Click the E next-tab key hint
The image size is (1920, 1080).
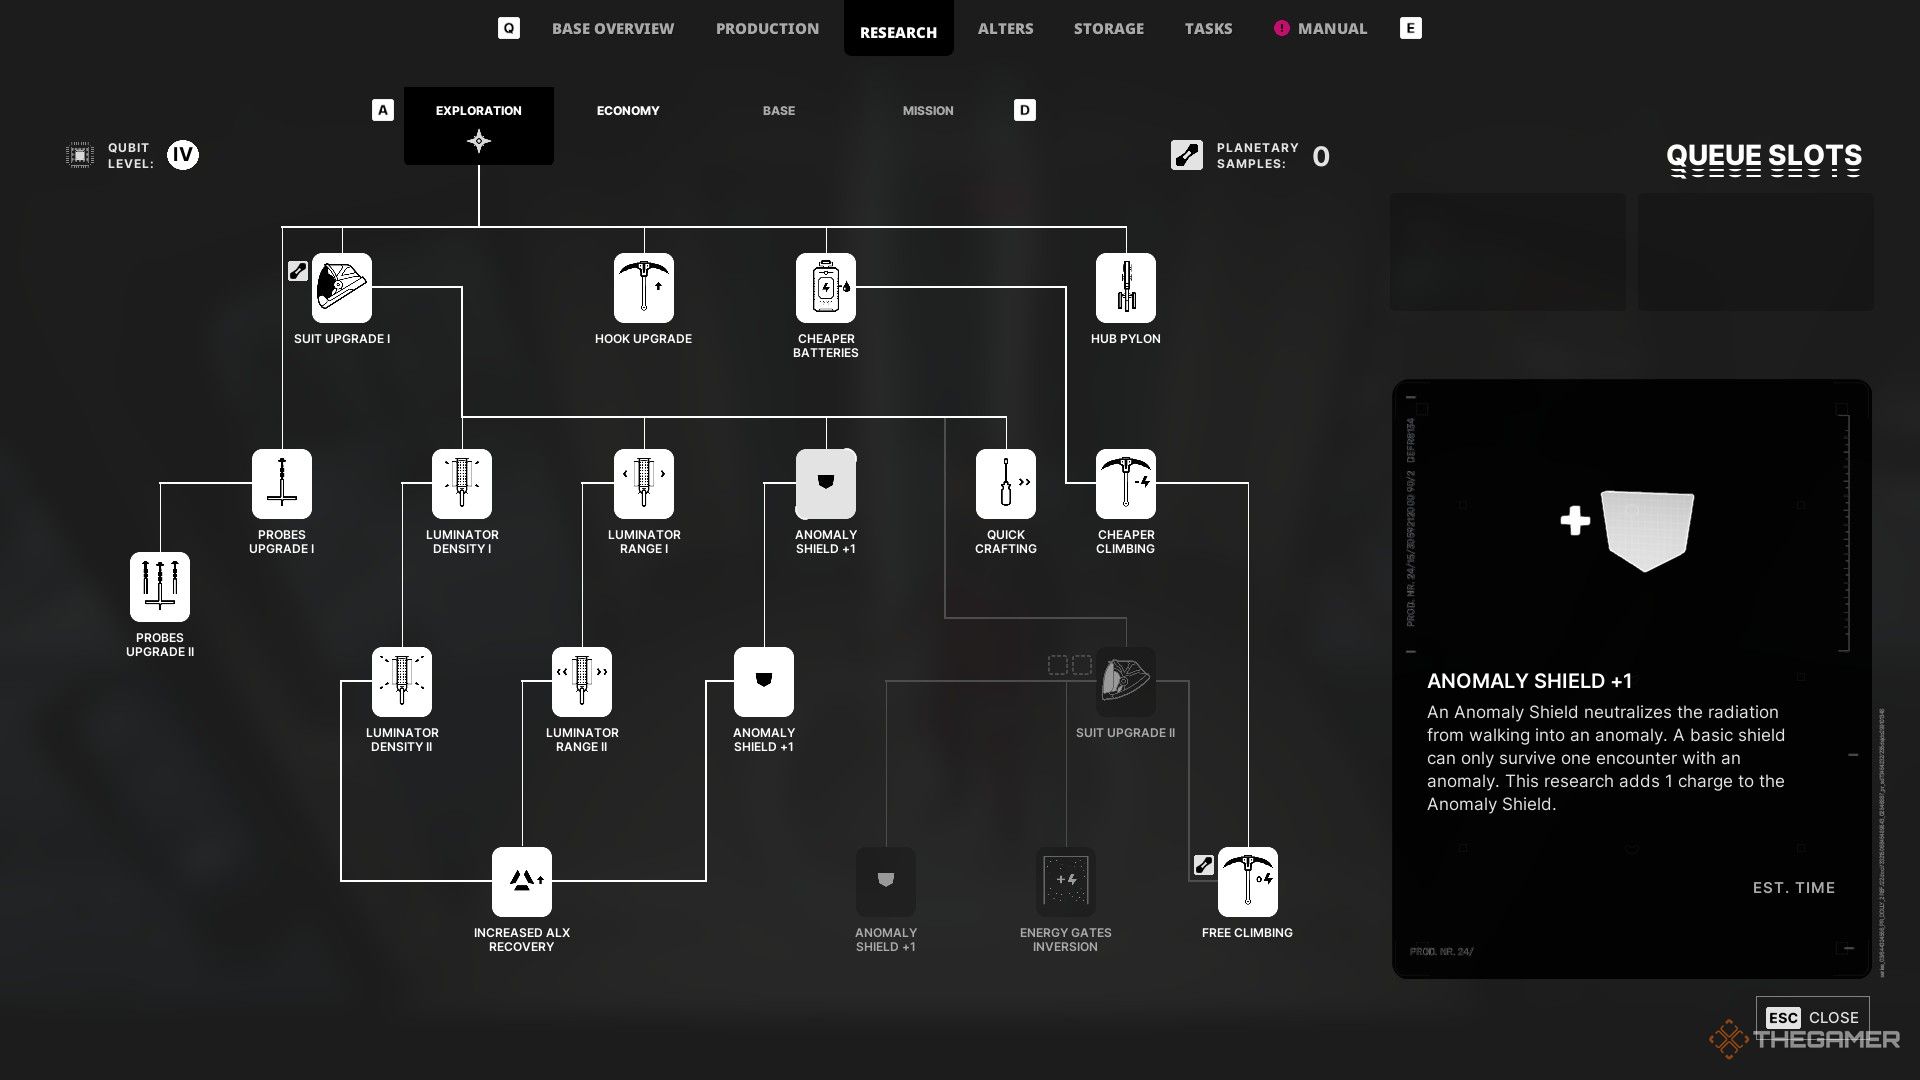tap(1411, 28)
